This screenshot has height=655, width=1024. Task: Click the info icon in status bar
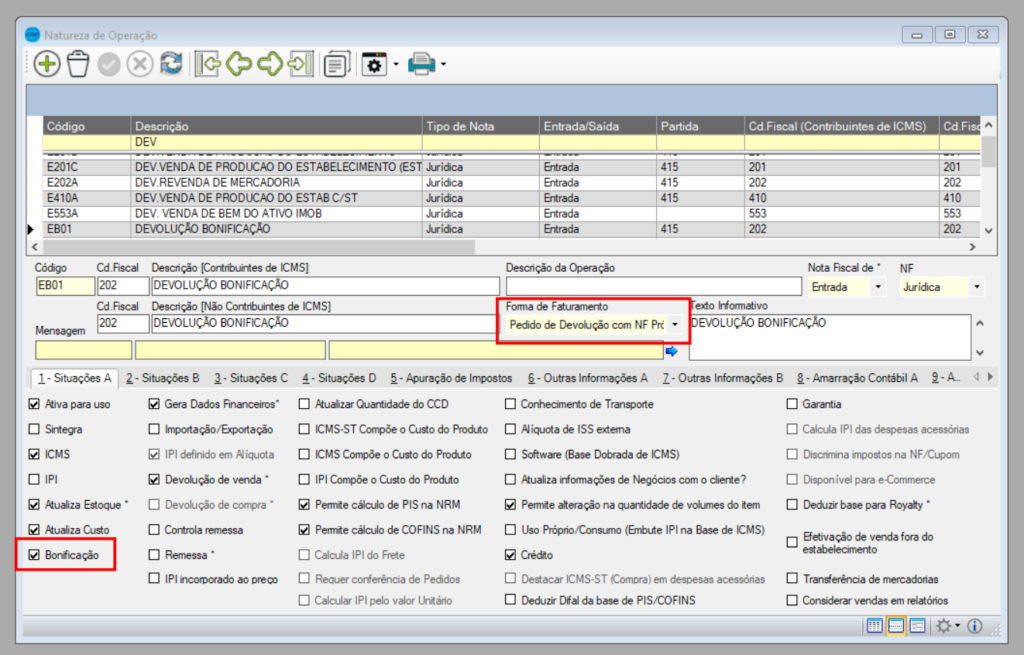coord(974,626)
